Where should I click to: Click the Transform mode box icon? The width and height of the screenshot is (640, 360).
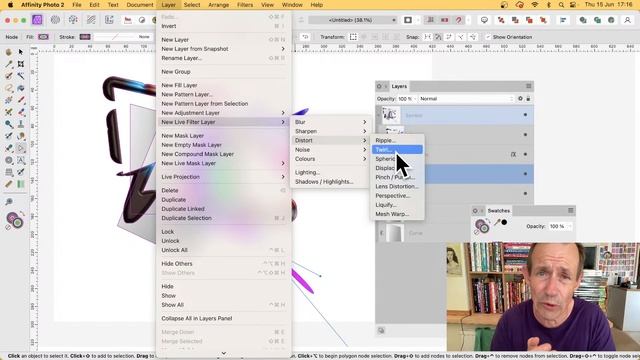[353, 37]
